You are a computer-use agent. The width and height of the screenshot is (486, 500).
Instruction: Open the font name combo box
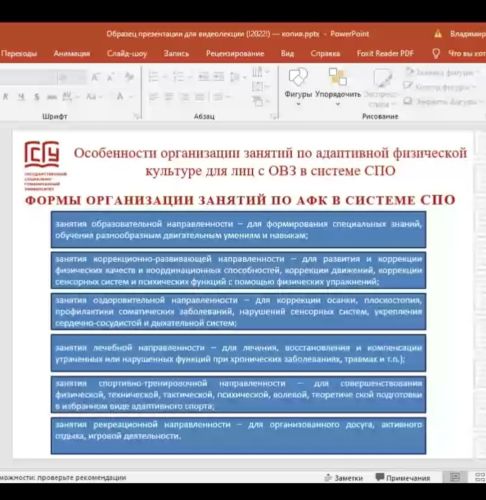(x=28, y=77)
